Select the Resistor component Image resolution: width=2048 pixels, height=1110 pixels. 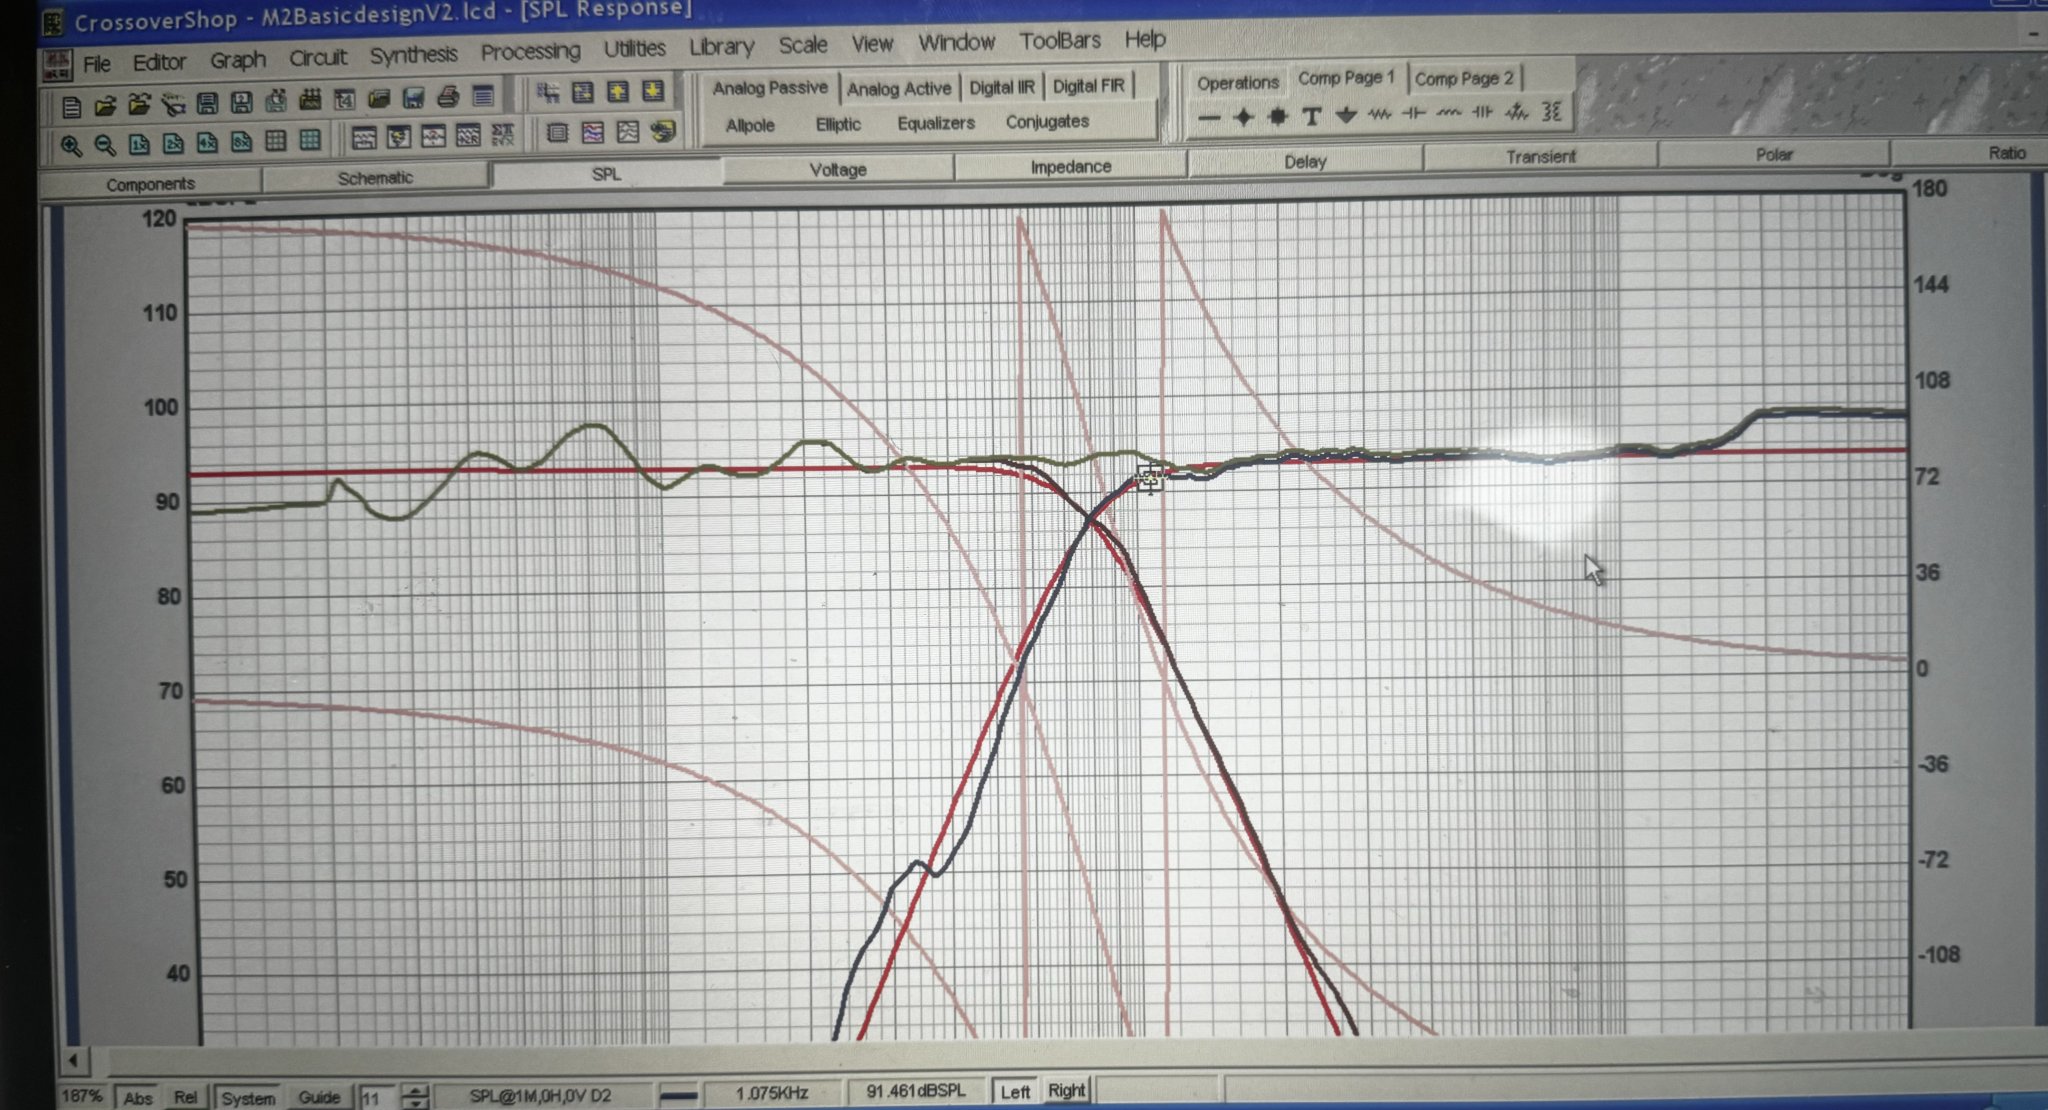pyautogui.click(x=1380, y=114)
